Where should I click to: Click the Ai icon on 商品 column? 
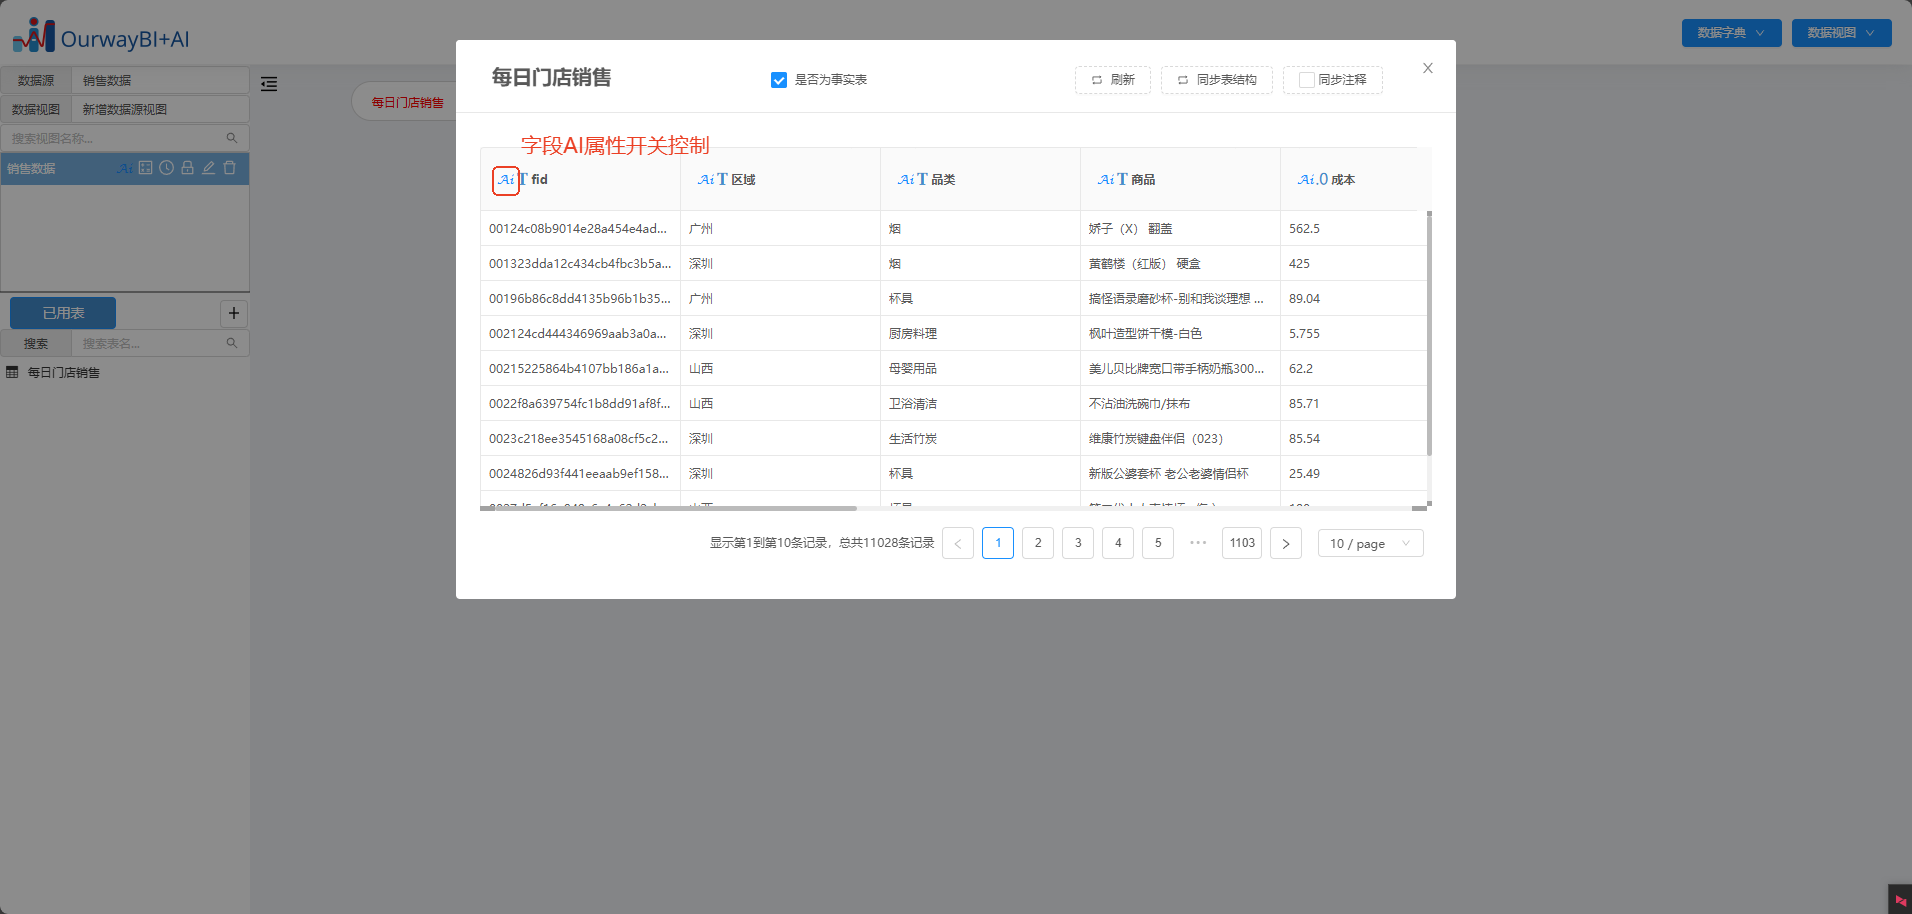(x=1105, y=180)
